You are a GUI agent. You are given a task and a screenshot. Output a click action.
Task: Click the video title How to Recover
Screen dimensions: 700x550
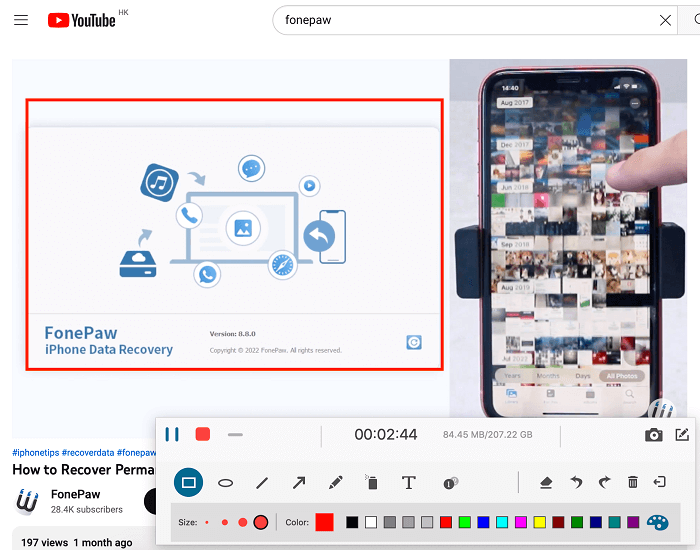83,470
